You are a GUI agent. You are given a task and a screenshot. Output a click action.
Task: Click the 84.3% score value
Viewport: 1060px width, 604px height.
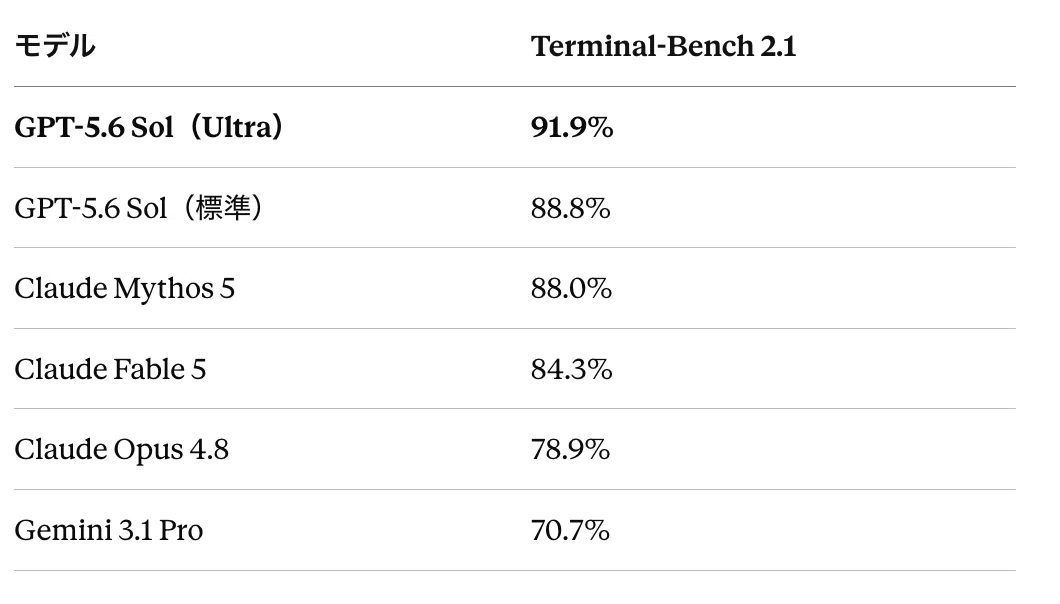coord(571,369)
